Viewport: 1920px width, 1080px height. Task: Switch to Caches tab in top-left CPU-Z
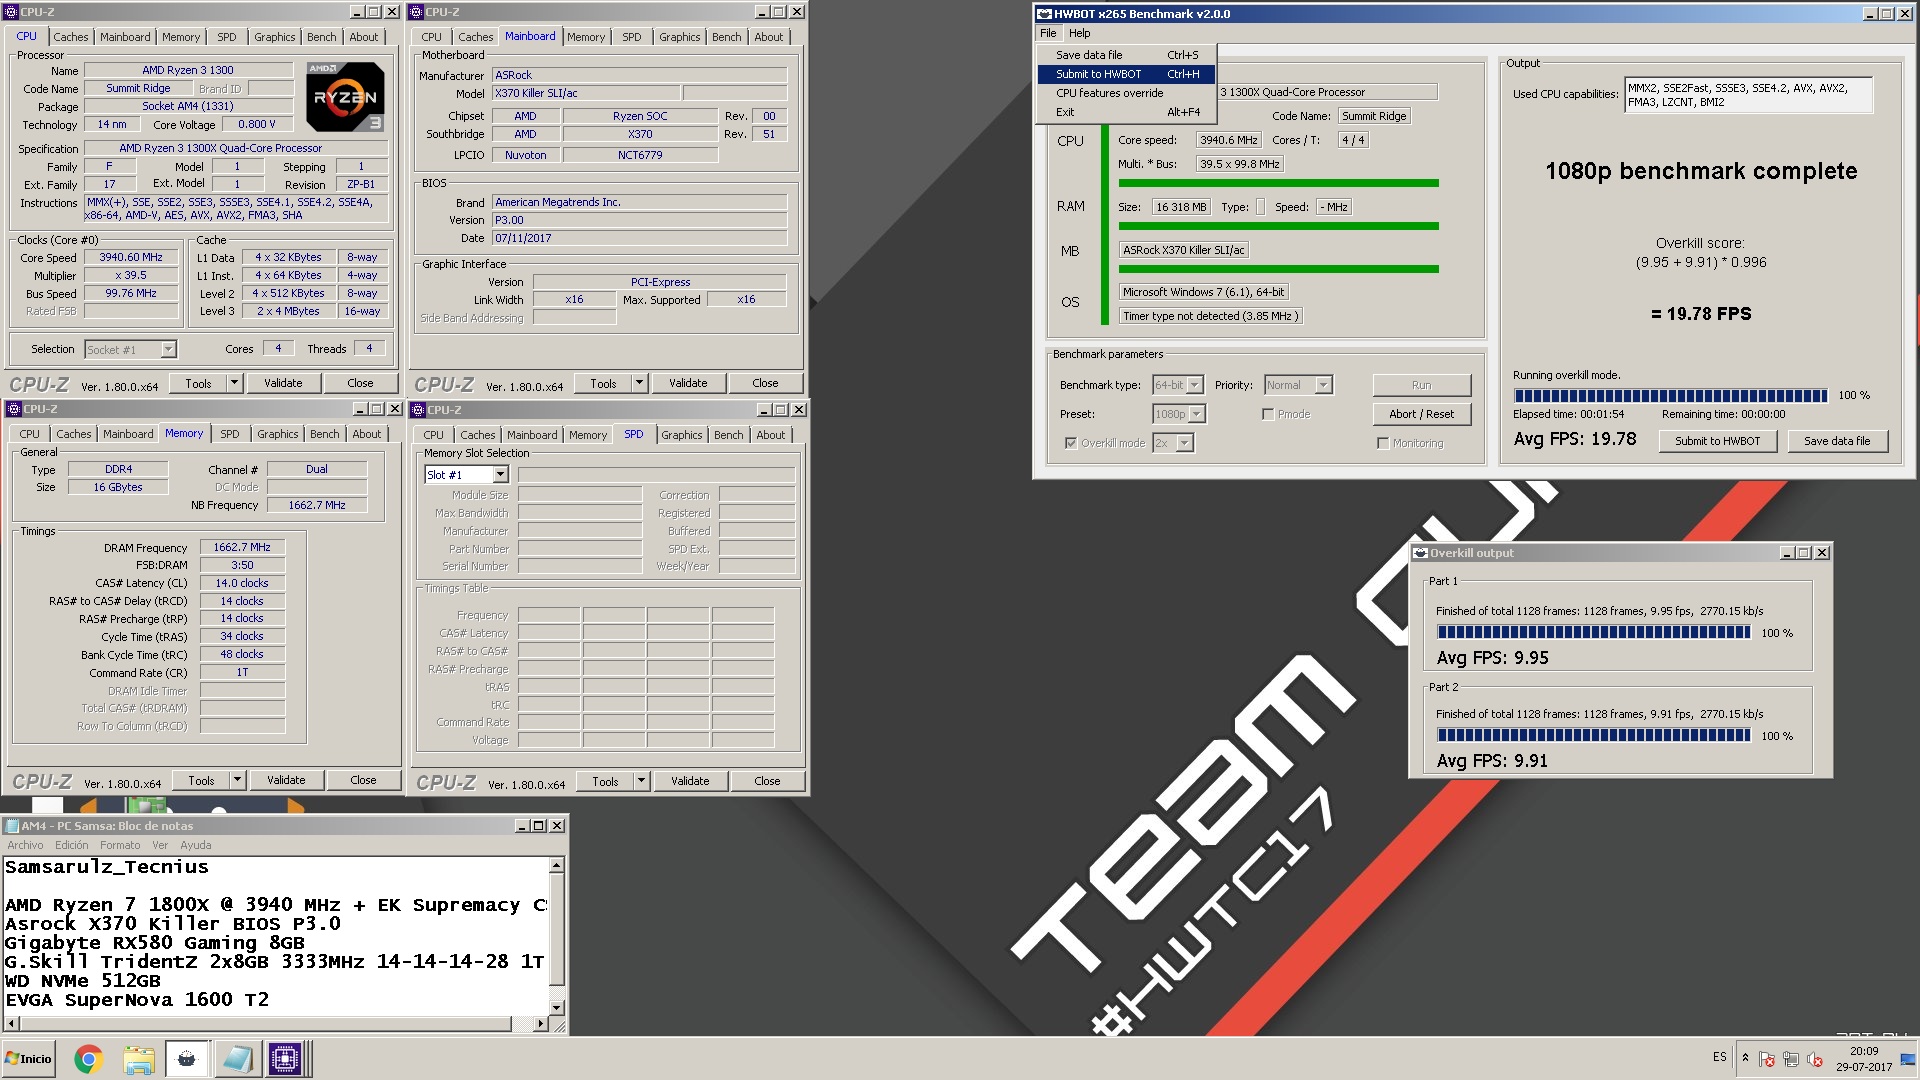71,37
